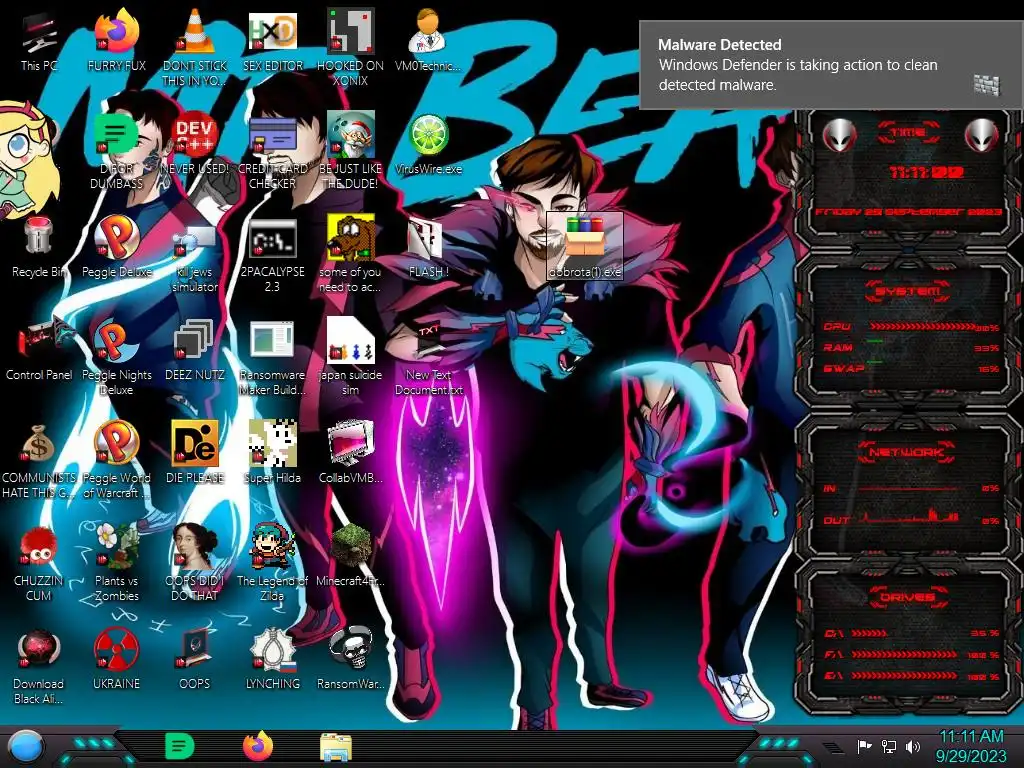
Task: Click the CPU usage bar in widget
Action: 922,327
